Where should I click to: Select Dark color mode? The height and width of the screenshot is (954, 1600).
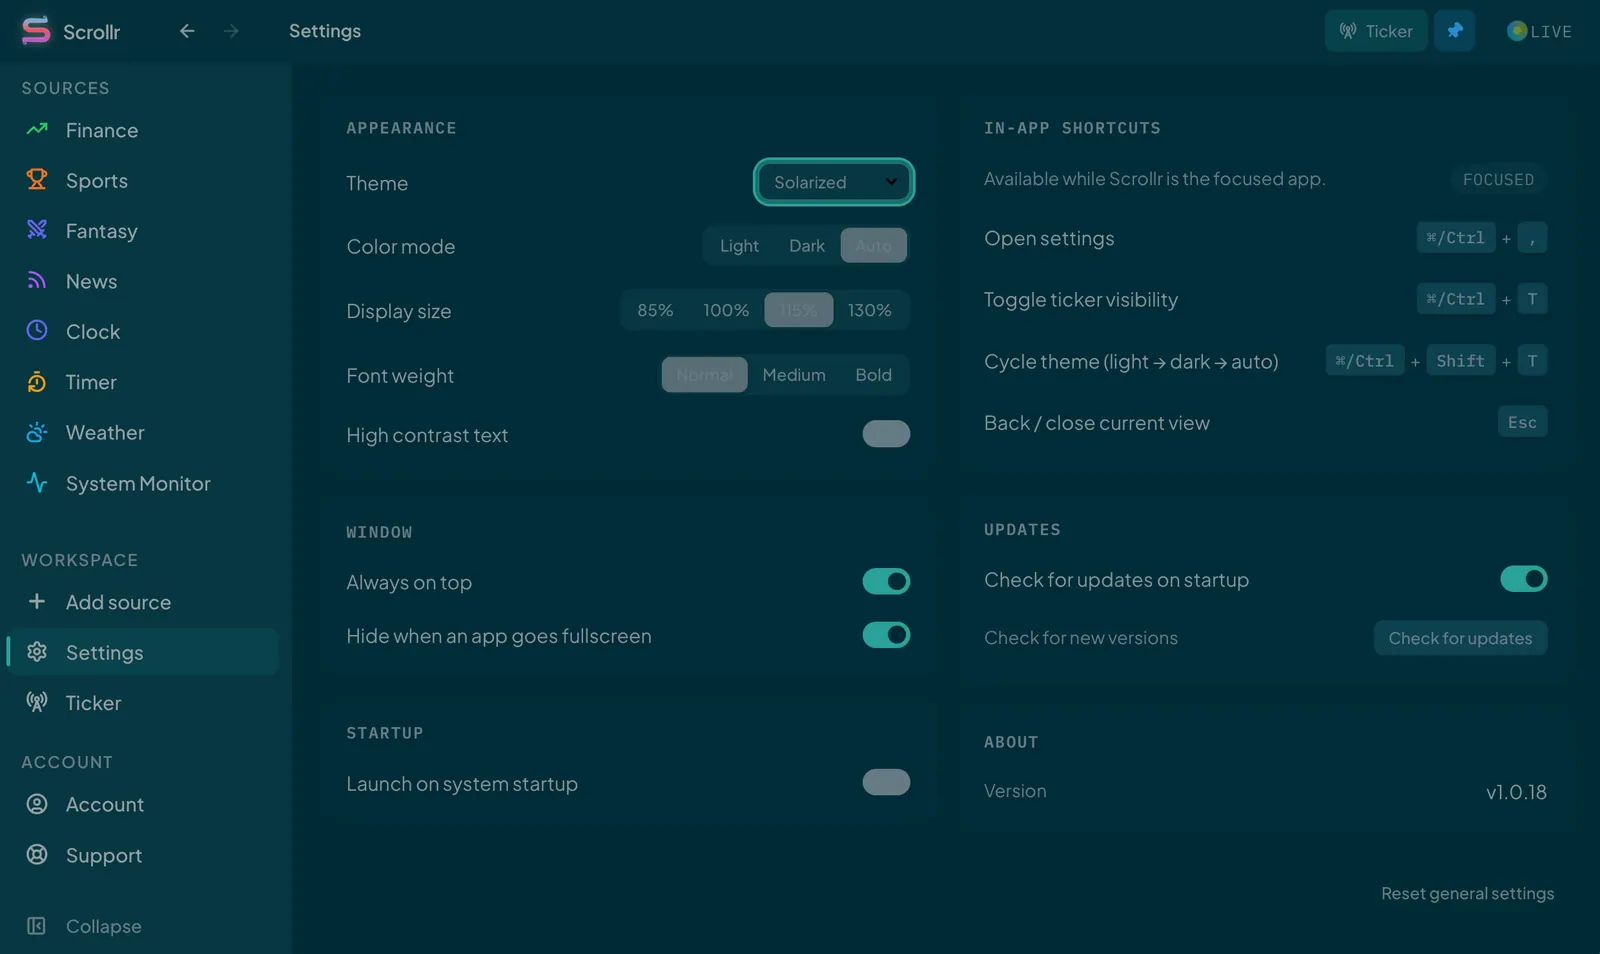807,246
